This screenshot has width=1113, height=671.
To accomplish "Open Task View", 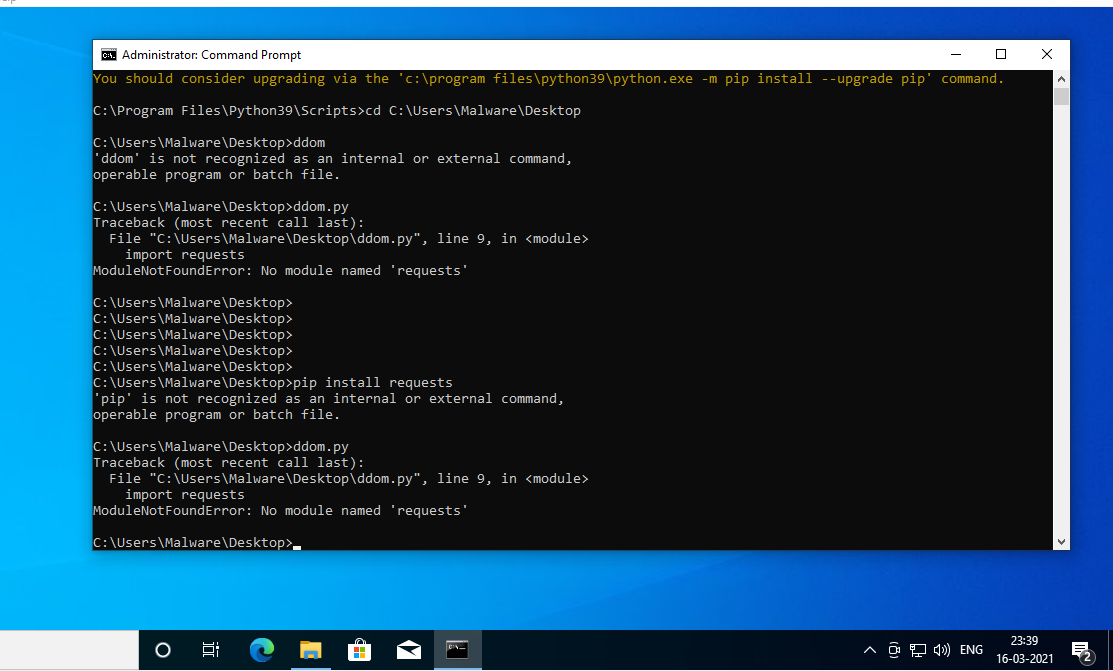I will [210, 650].
